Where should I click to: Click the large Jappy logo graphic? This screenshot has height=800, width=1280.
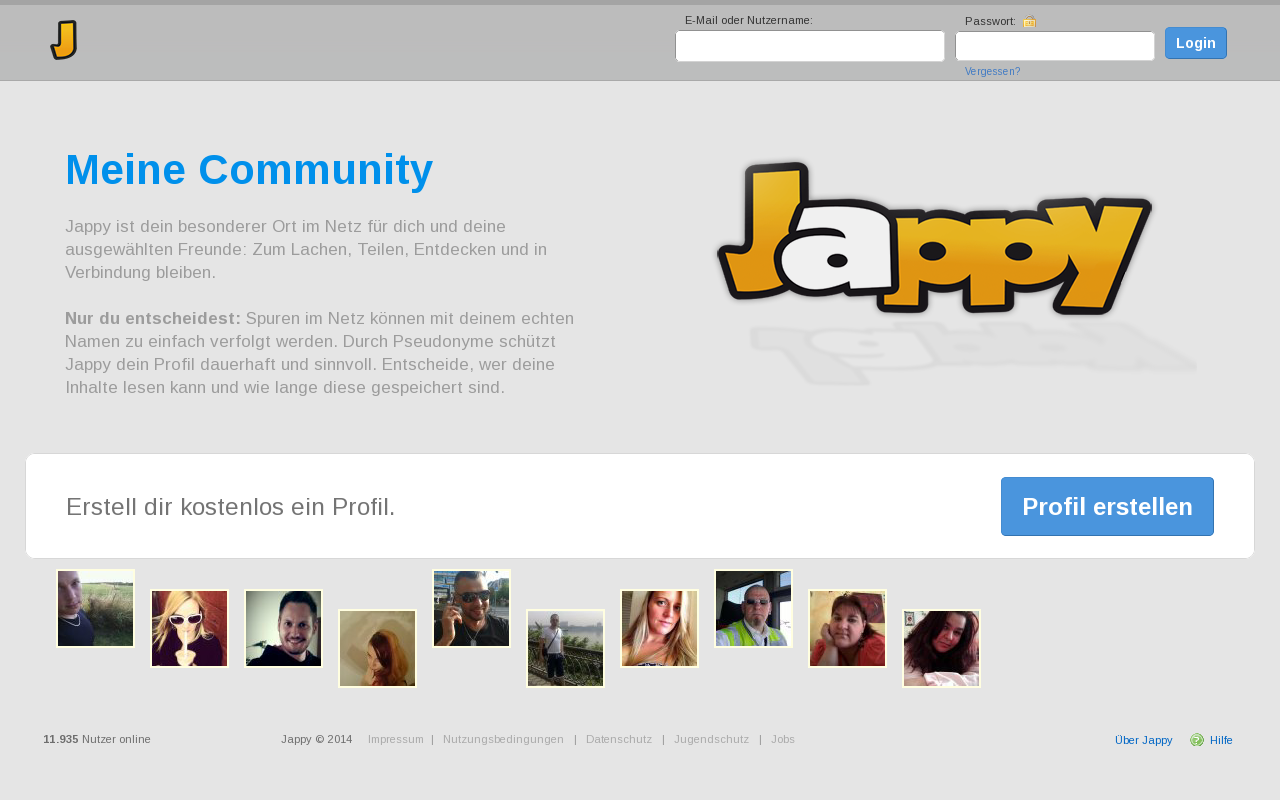point(935,237)
